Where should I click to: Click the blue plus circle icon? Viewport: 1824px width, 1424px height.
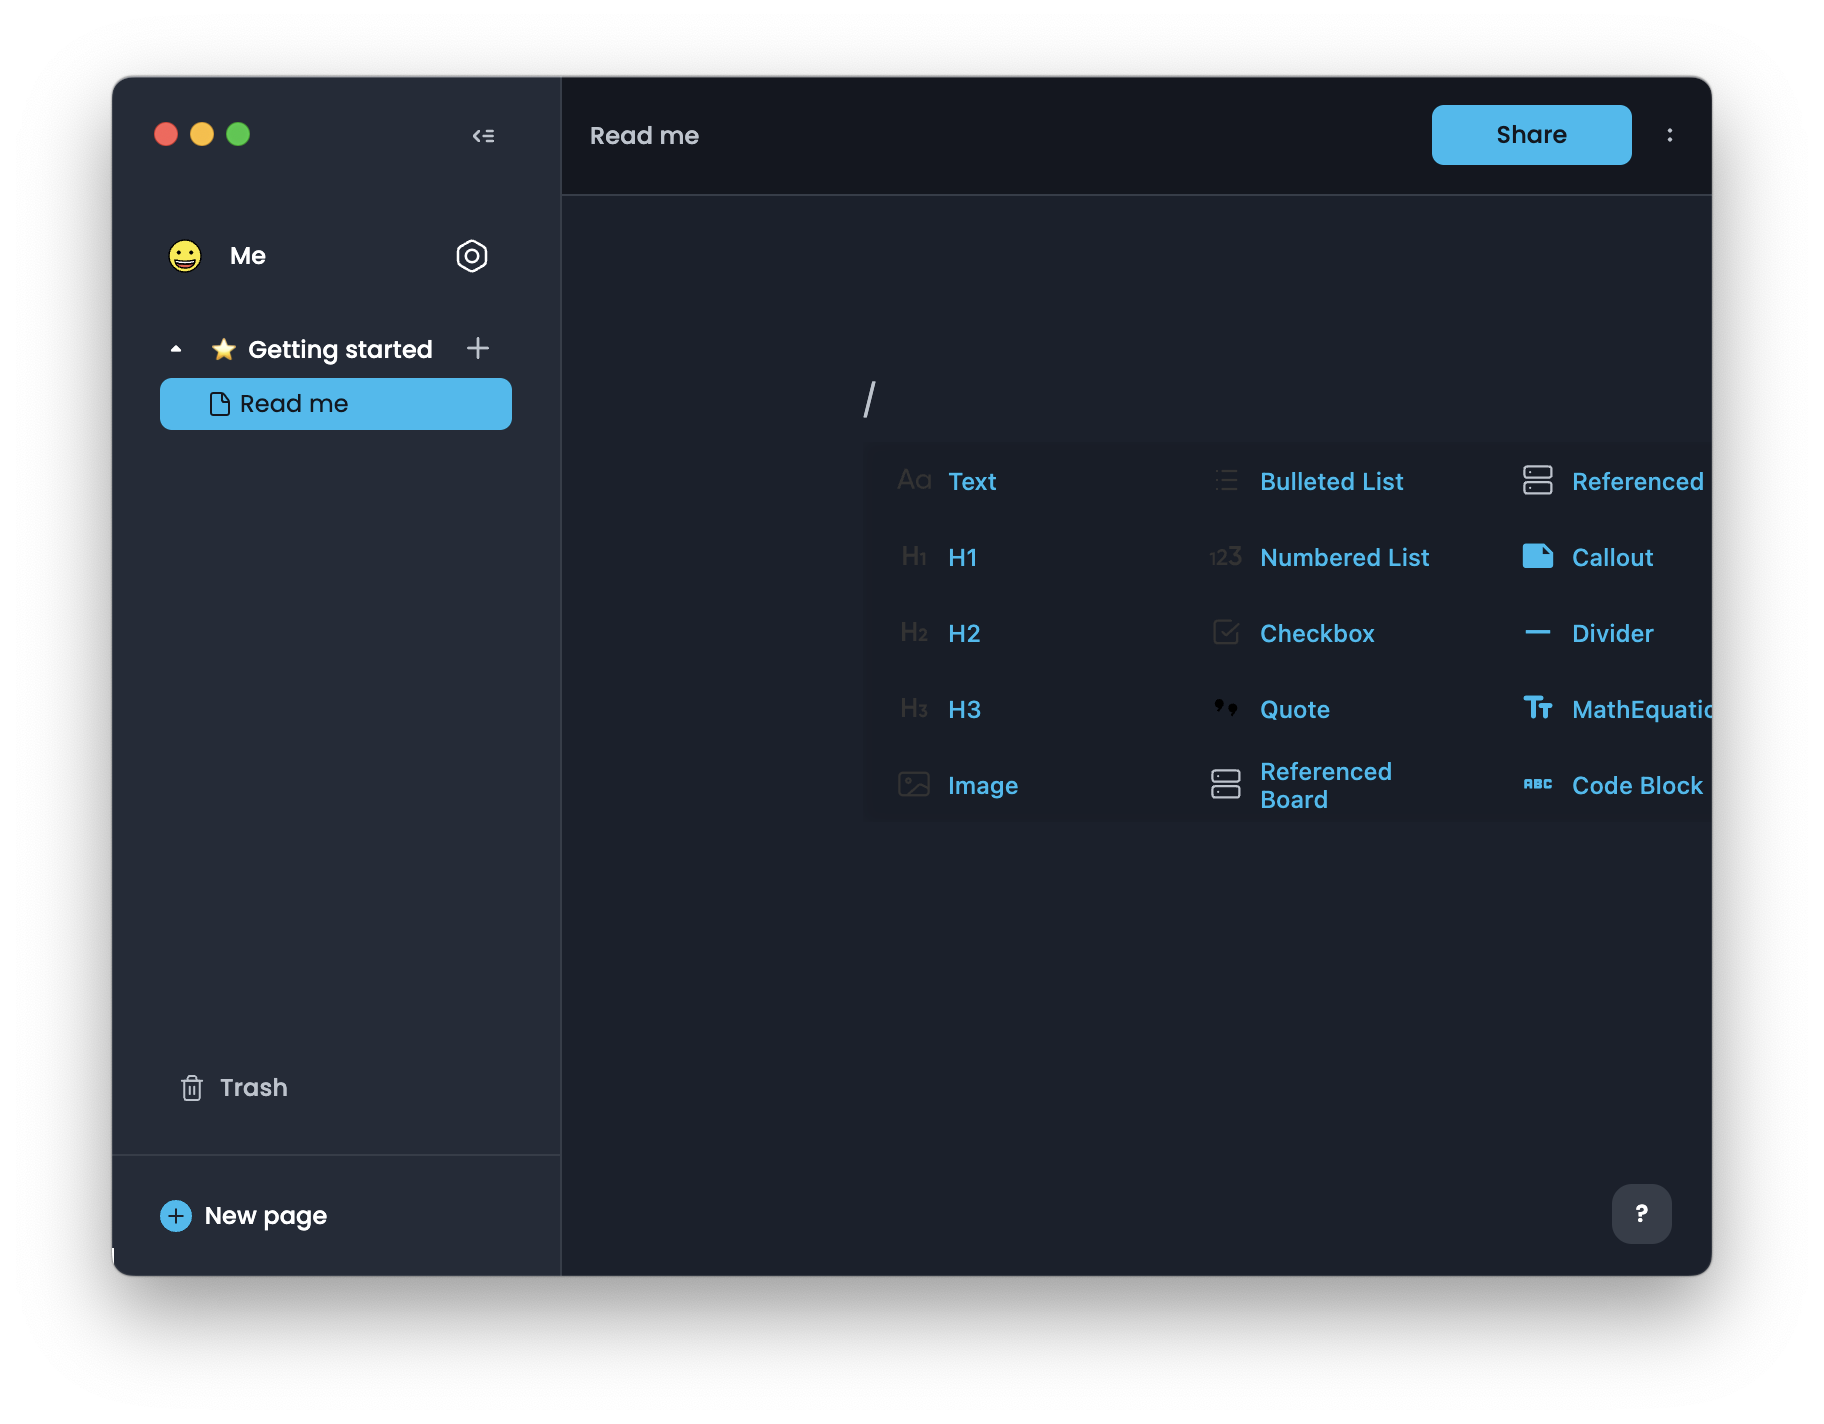(176, 1216)
